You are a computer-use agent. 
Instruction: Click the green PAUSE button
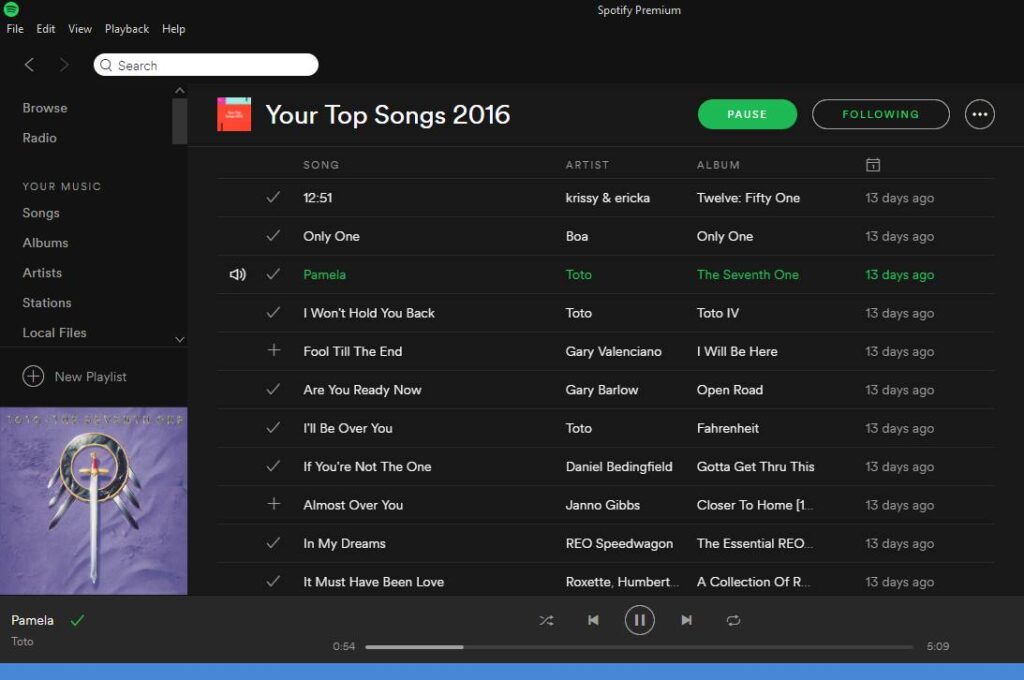[747, 114]
